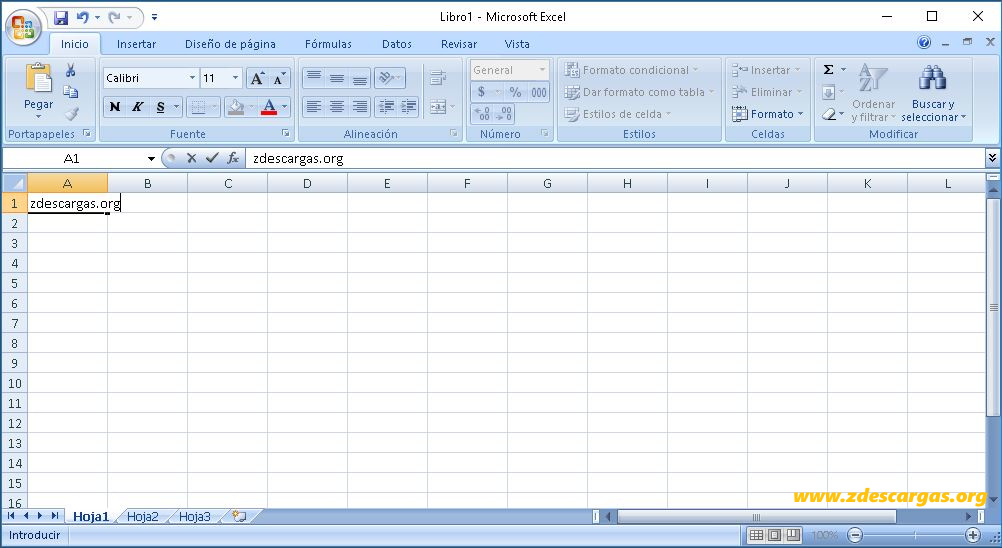Align text right

pos(360,107)
